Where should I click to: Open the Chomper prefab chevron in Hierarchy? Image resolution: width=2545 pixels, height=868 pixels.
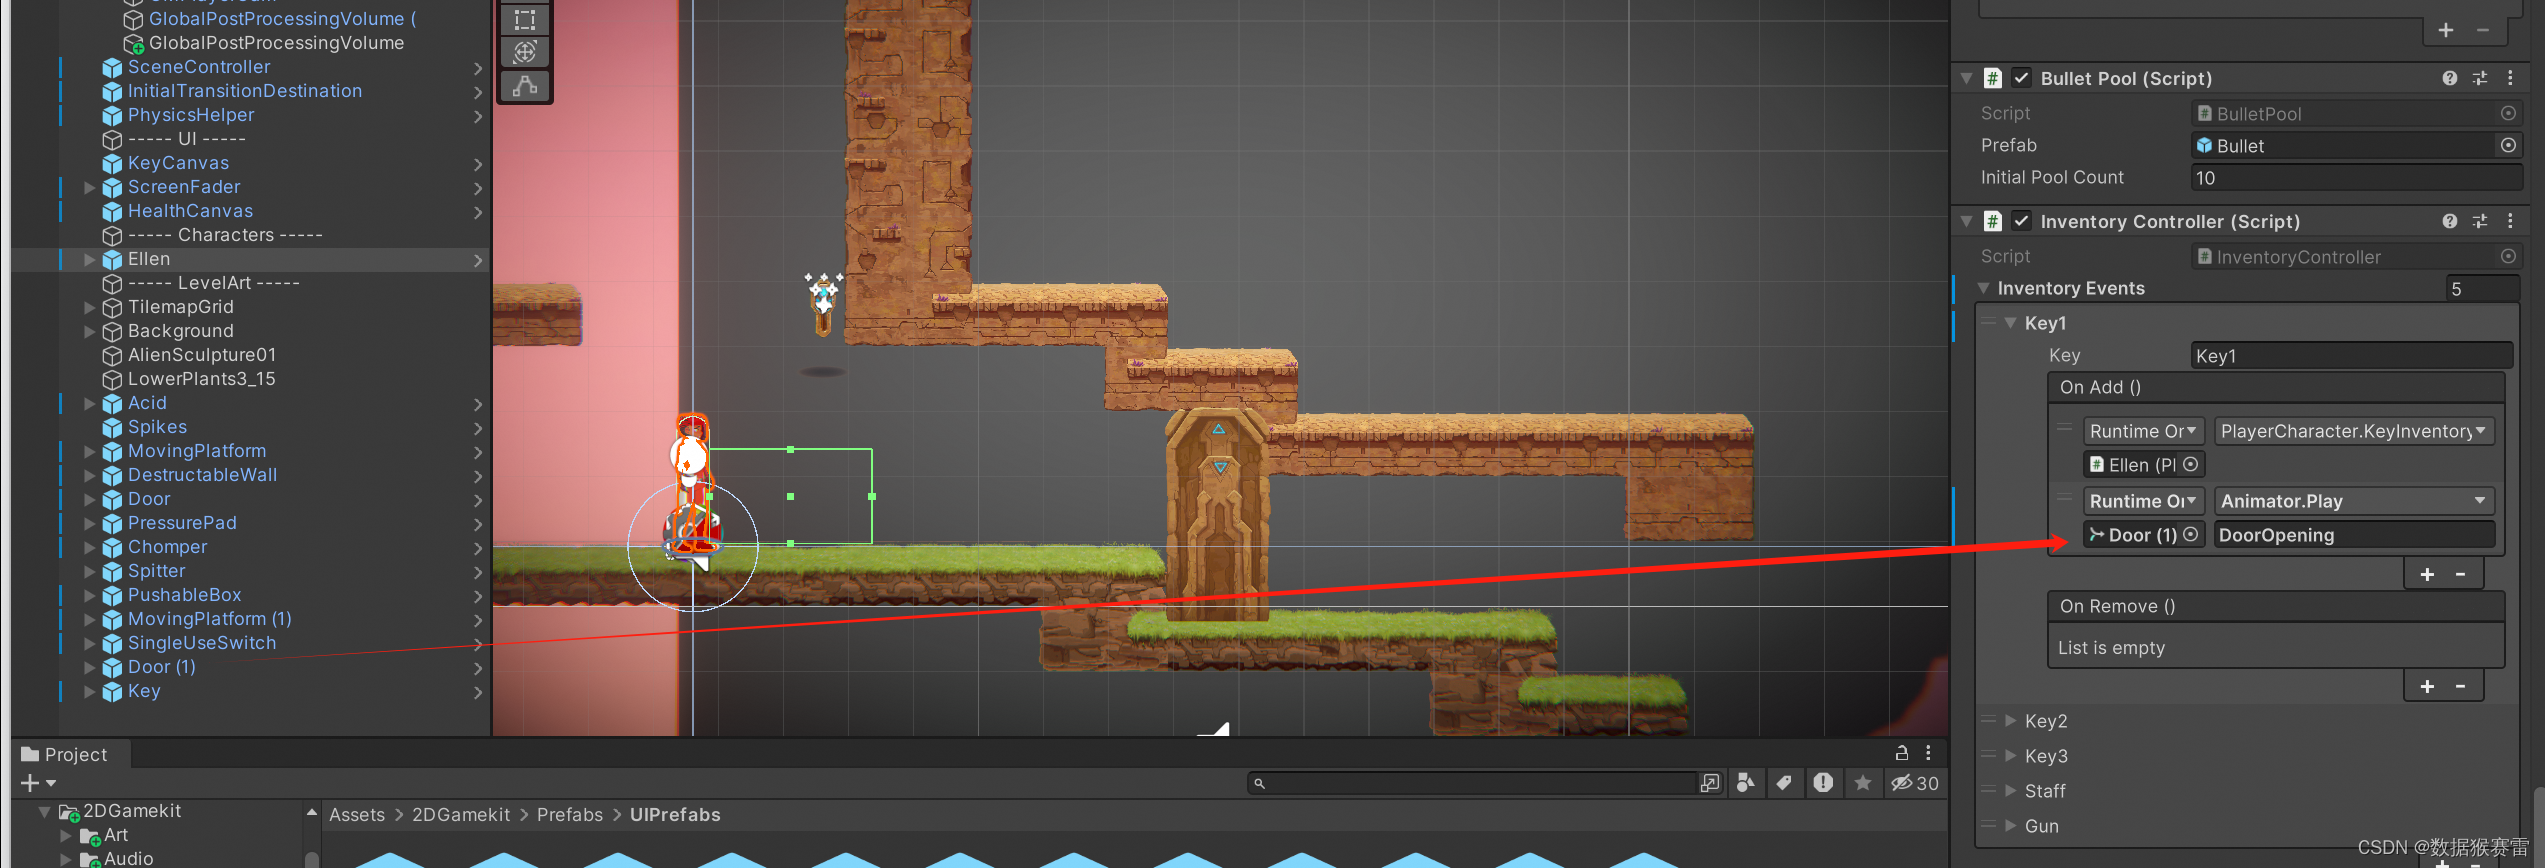478,547
